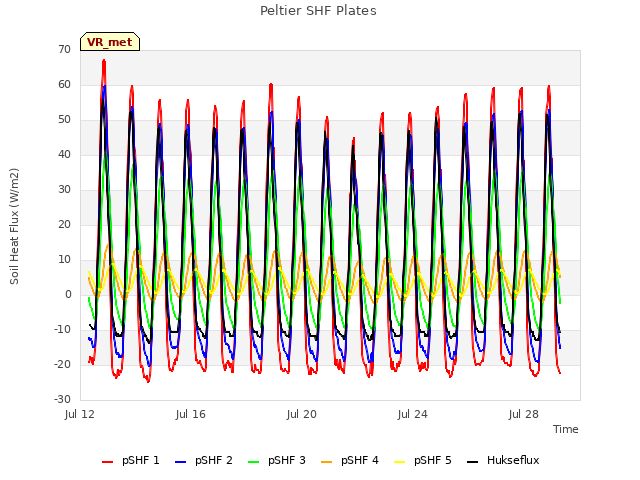Click the green pSHF 3 legend swatch

coord(253,462)
